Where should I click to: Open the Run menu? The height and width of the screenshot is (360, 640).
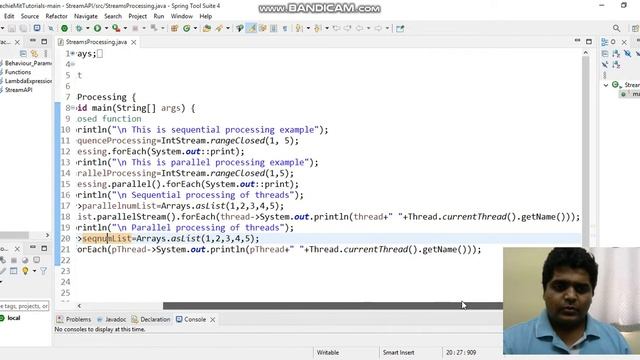pyautogui.click(x=159, y=16)
